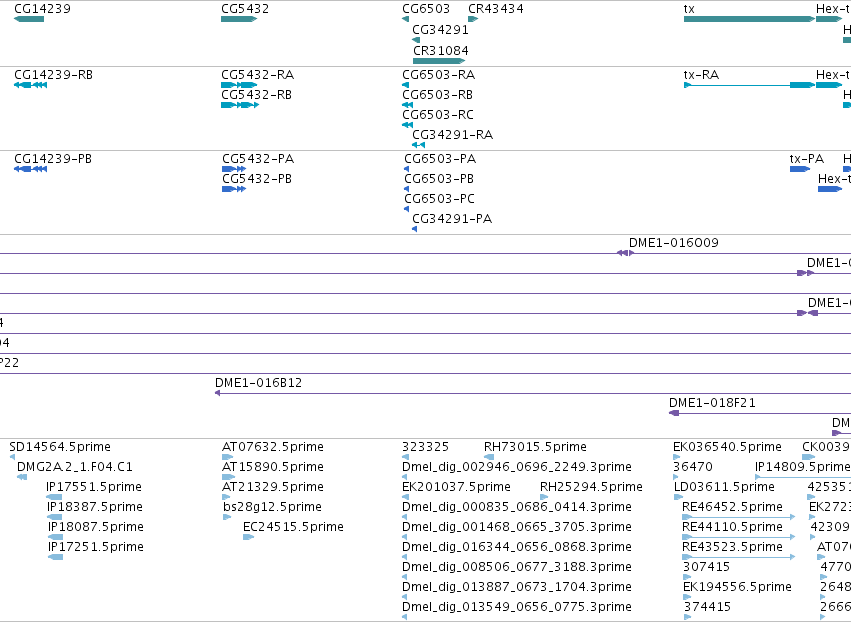Click the CG5432-RA transcript label
The image size is (851, 622).
click(258, 74)
